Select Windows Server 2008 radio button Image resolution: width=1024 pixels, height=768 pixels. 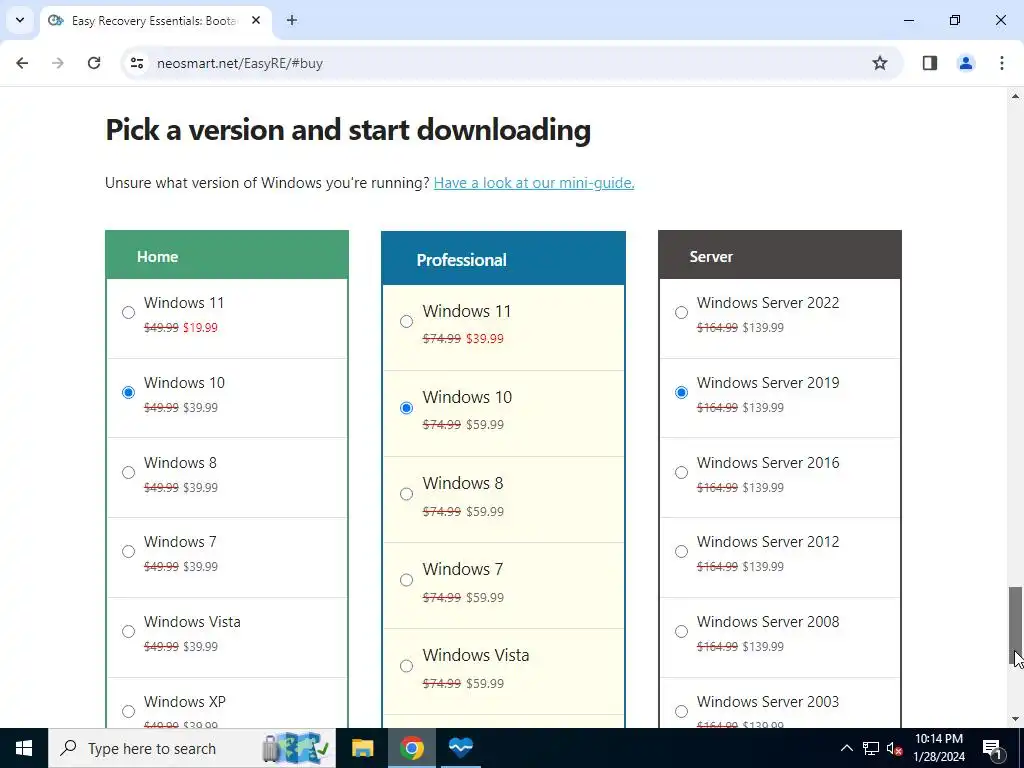681,631
